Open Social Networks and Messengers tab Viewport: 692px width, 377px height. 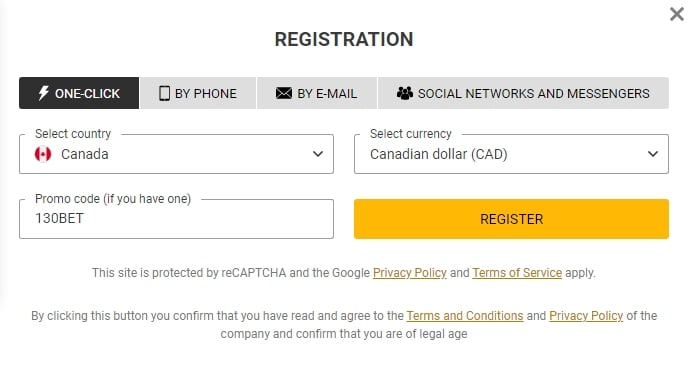coord(523,93)
